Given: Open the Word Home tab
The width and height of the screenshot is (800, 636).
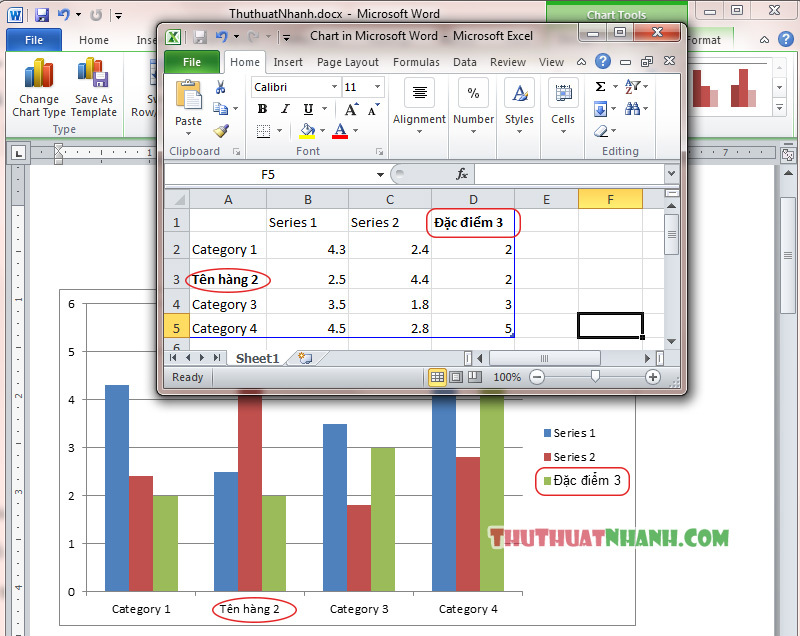Looking at the screenshot, I should click(94, 40).
